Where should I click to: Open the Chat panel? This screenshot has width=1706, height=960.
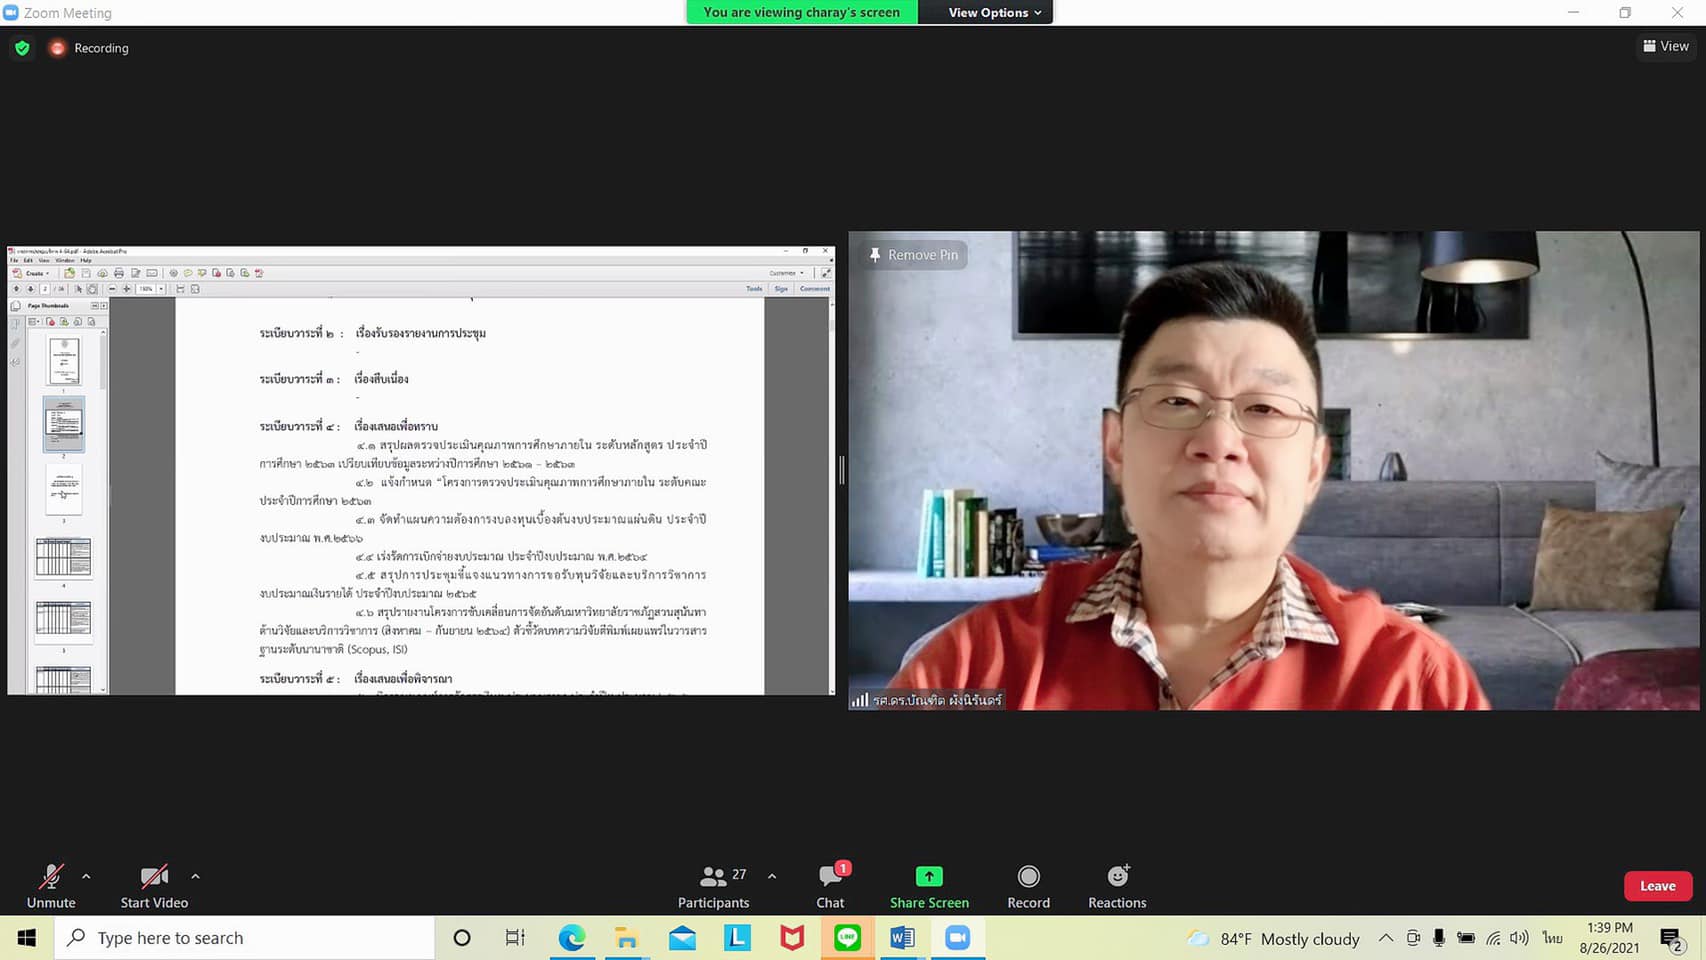point(830,886)
